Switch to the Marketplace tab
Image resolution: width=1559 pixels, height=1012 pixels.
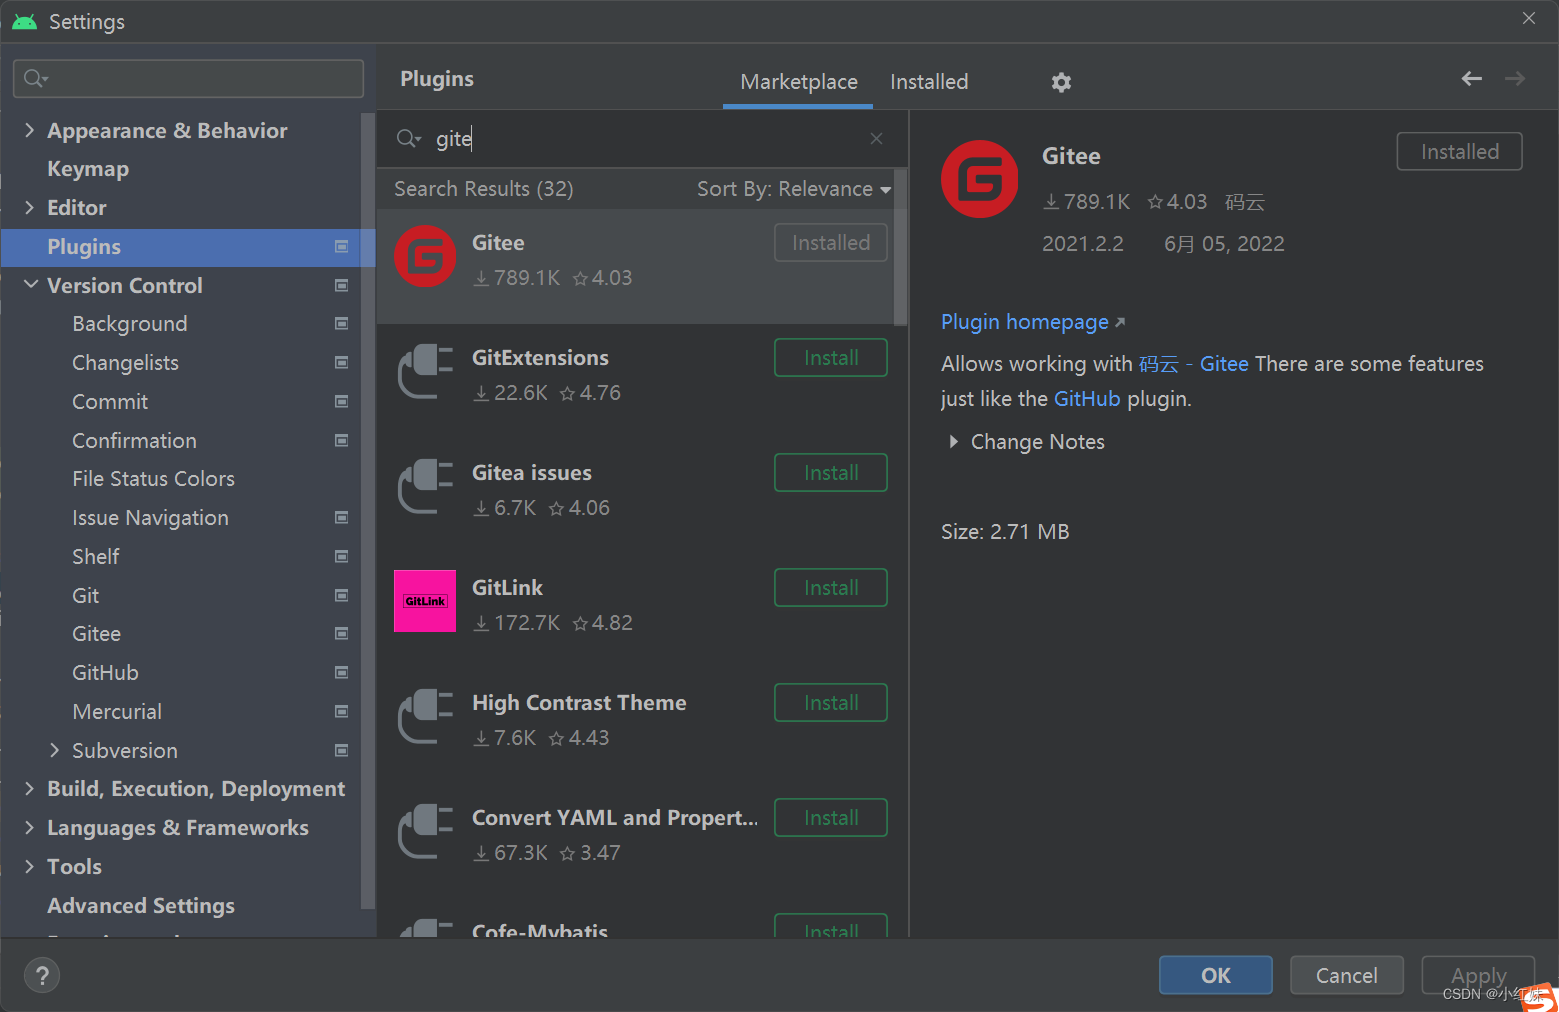(798, 82)
